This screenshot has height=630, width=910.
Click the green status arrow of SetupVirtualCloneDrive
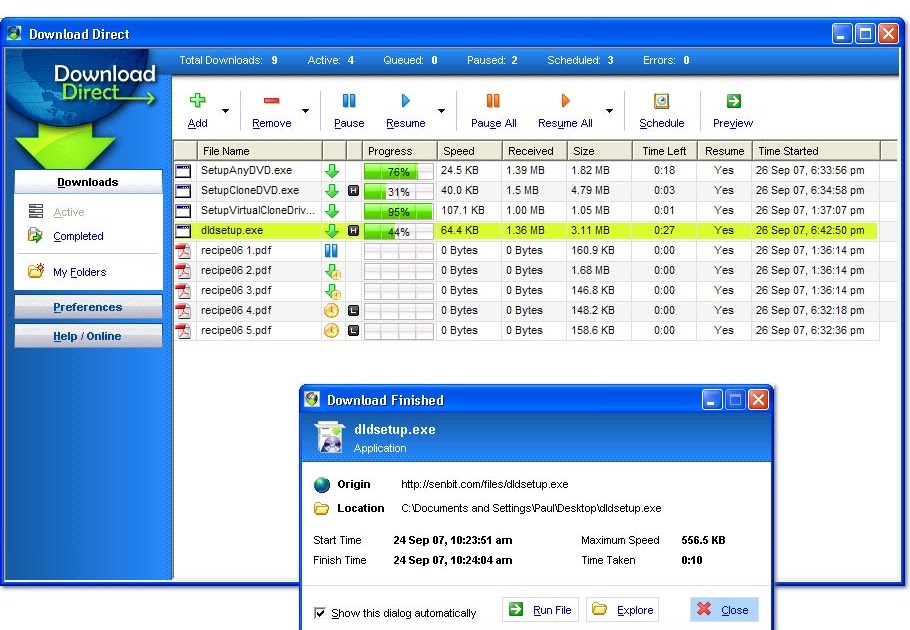click(x=331, y=211)
